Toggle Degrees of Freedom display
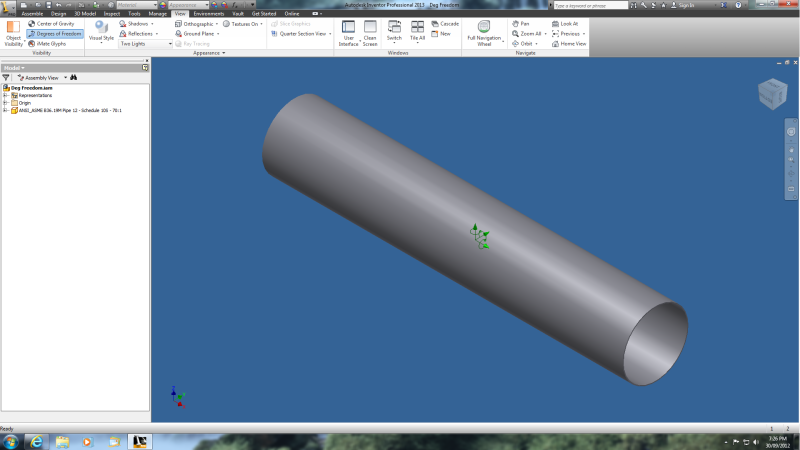This screenshot has width=800, height=450. point(55,33)
